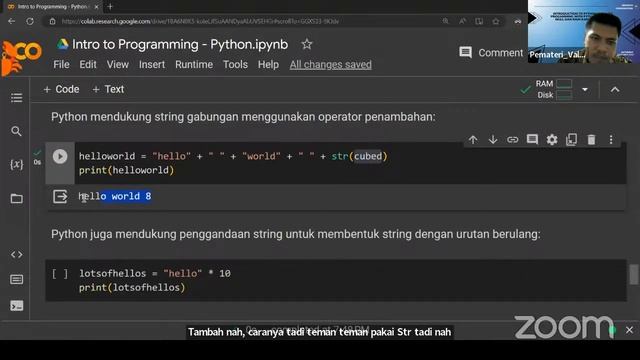Run the helloworld code cell
The image size is (640, 360).
click(x=60, y=156)
